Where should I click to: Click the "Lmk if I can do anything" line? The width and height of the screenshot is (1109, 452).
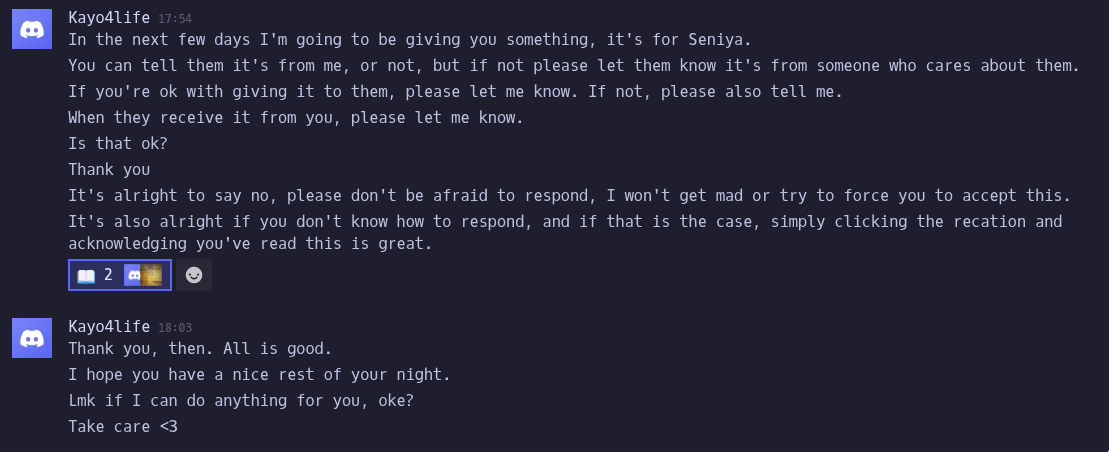(x=240, y=401)
